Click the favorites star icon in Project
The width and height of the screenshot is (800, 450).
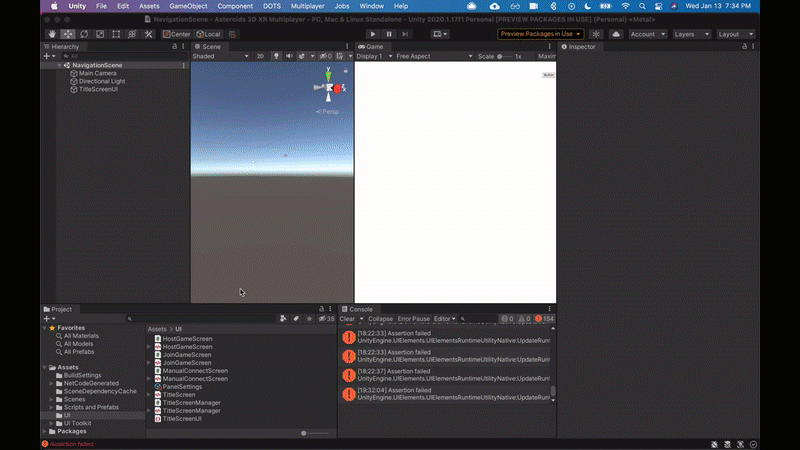click(x=309, y=319)
